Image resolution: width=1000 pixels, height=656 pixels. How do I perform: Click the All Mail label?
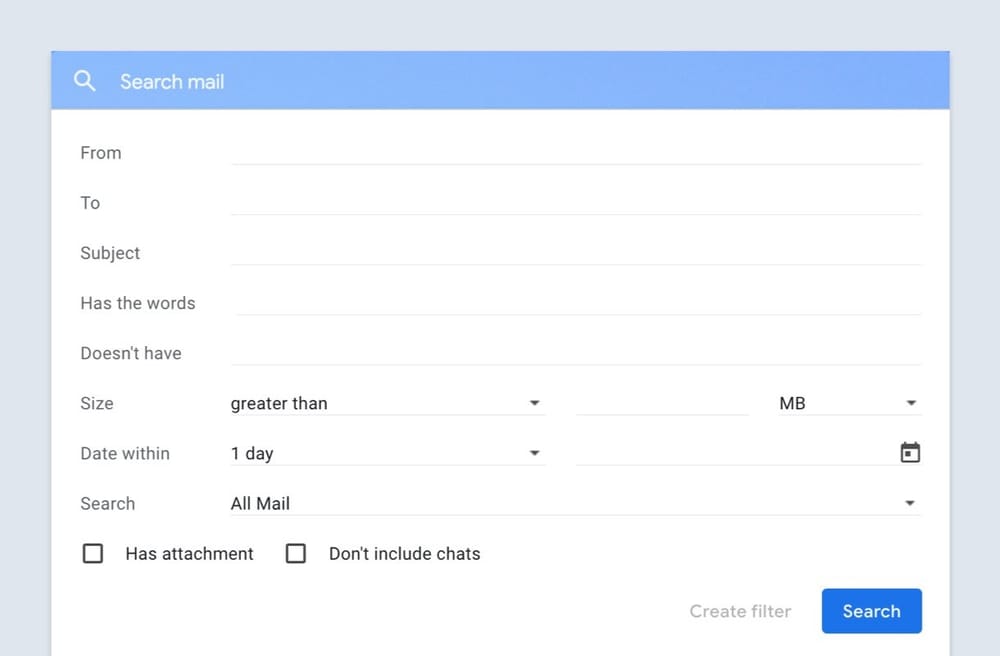[260, 503]
